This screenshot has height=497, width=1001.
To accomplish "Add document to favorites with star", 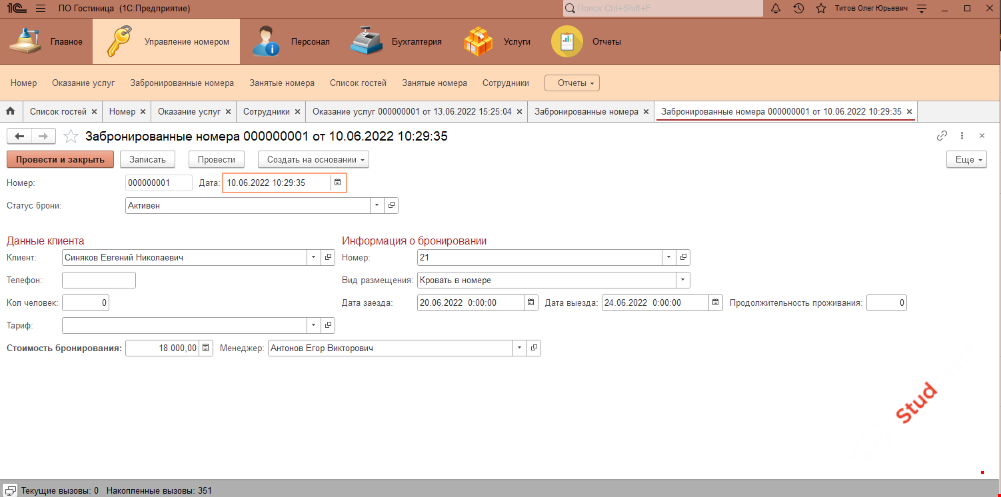I will [71, 136].
